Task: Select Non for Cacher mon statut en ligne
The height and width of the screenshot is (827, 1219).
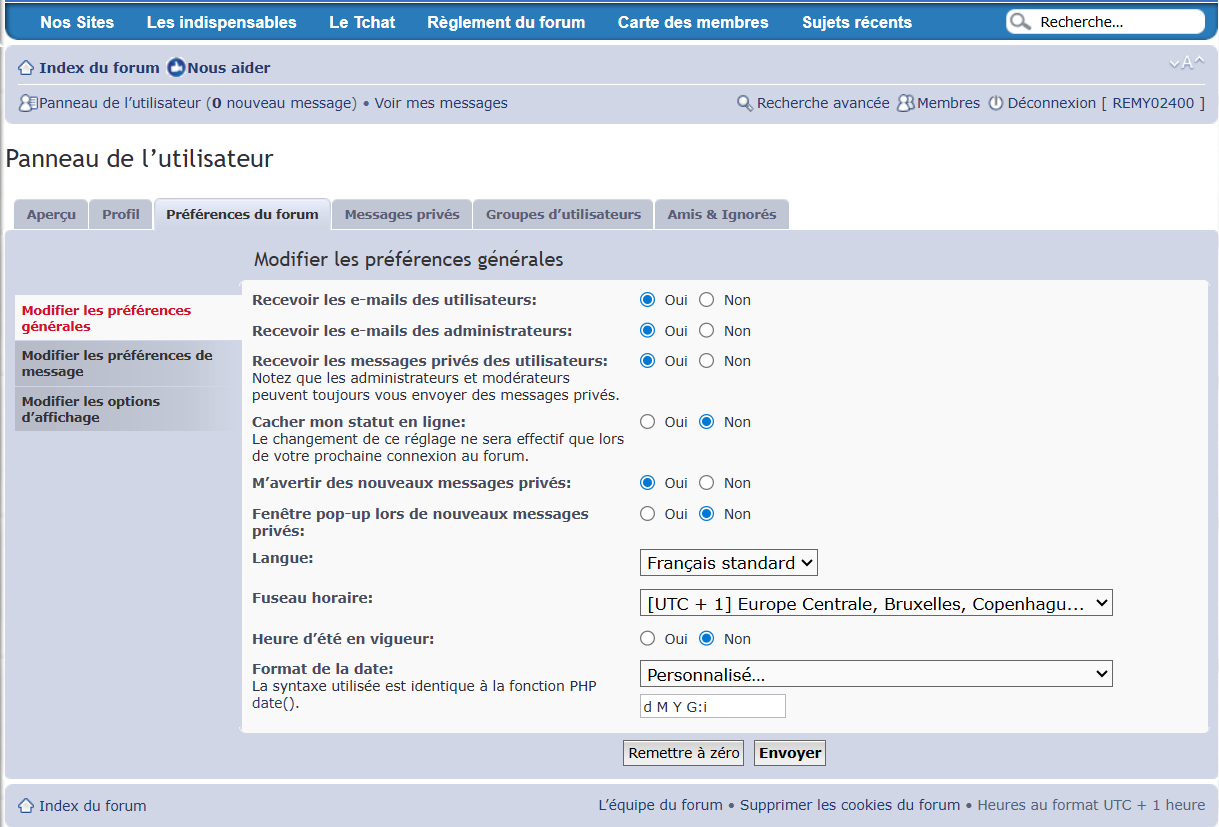Action: [707, 422]
